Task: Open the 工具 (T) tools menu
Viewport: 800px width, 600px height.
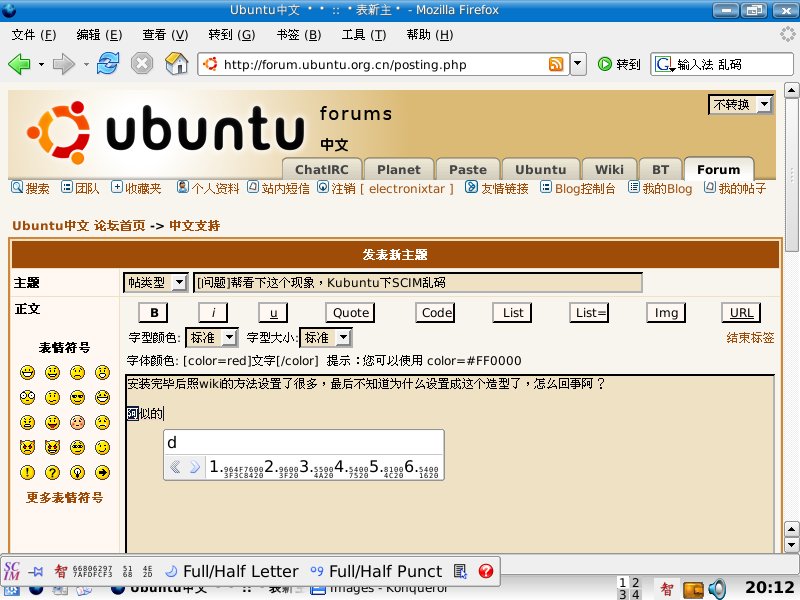Action: point(364,35)
